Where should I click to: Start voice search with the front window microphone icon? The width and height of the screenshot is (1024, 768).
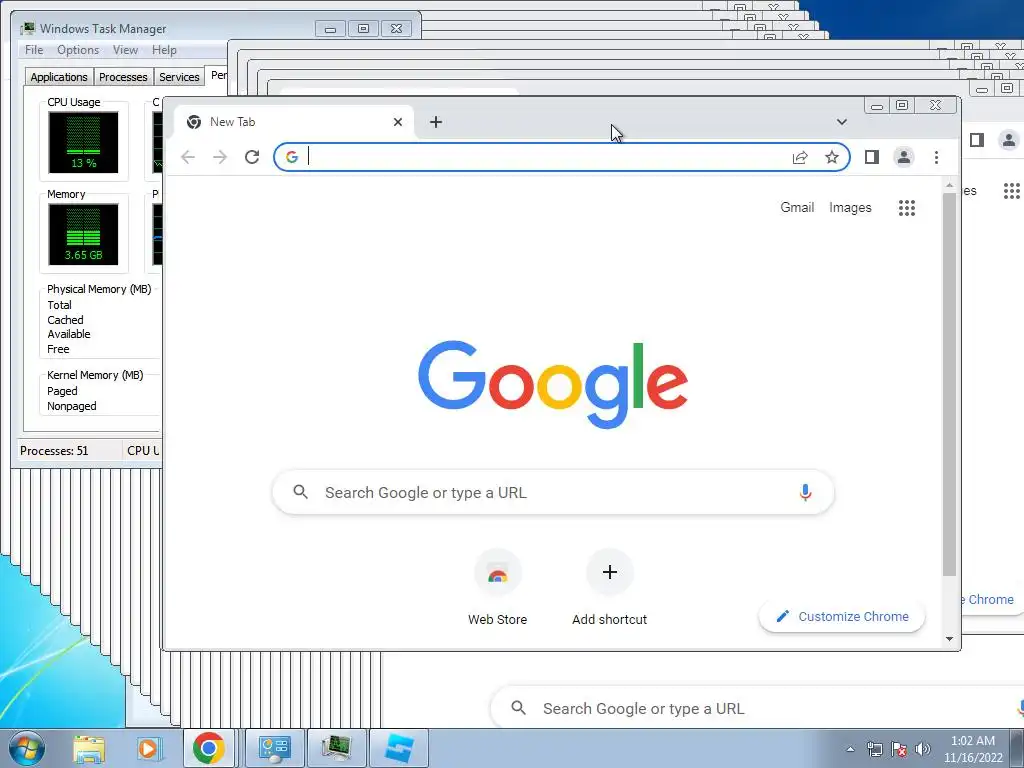(805, 492)
